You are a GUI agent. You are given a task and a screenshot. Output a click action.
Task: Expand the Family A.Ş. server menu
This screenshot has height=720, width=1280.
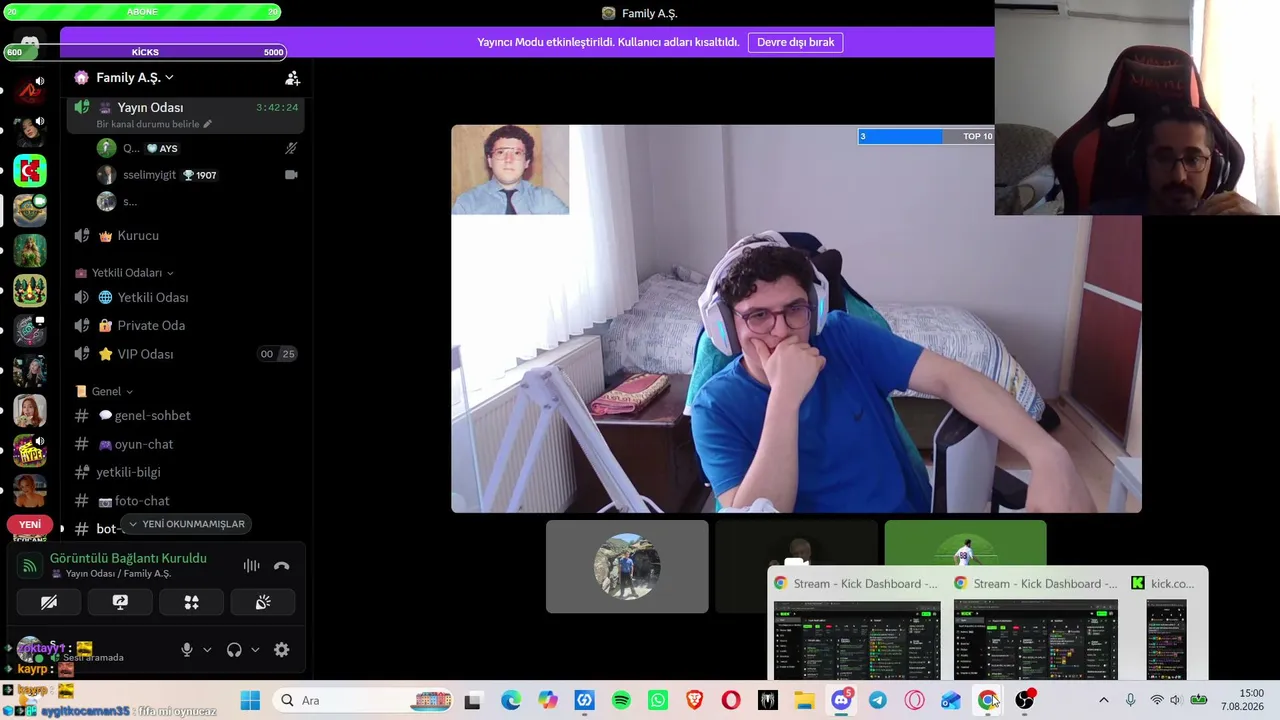[x=135, y=78]
